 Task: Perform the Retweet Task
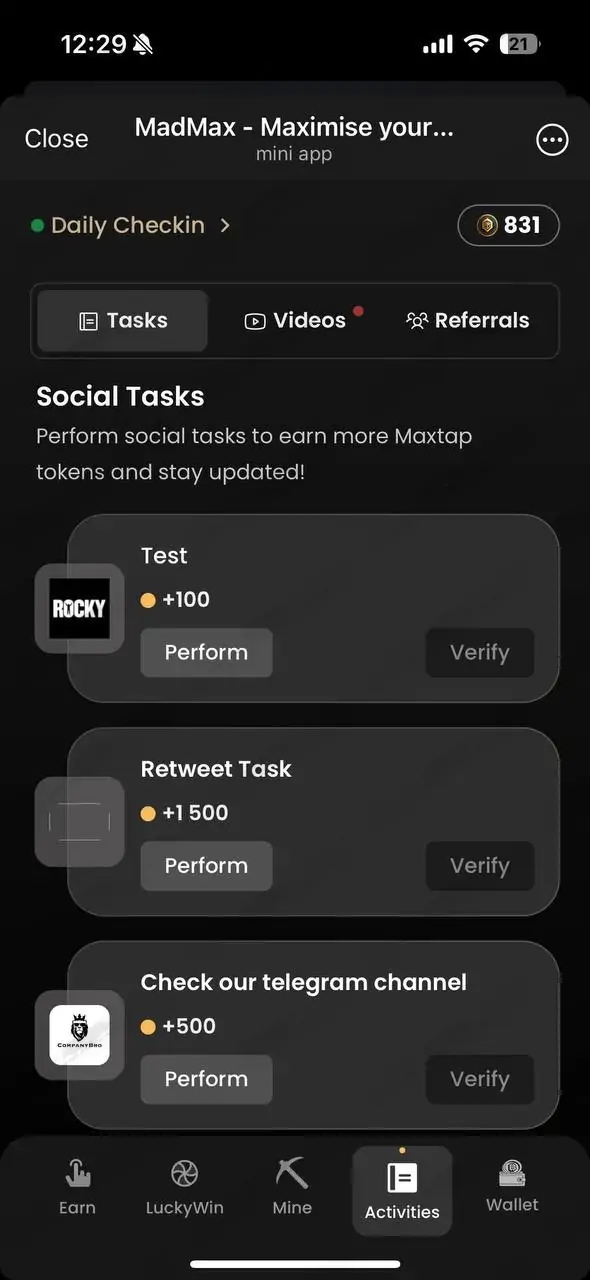[206, 866]
